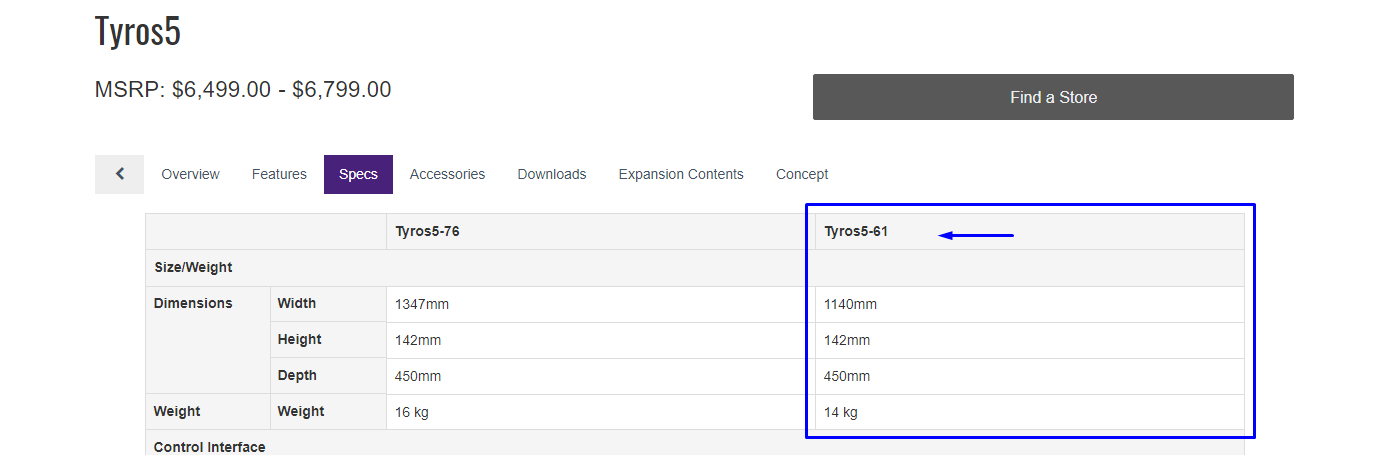Screen dimensions: 1380x455
Task: Click the Dimensions row label
Action: (x=193, y=303)
